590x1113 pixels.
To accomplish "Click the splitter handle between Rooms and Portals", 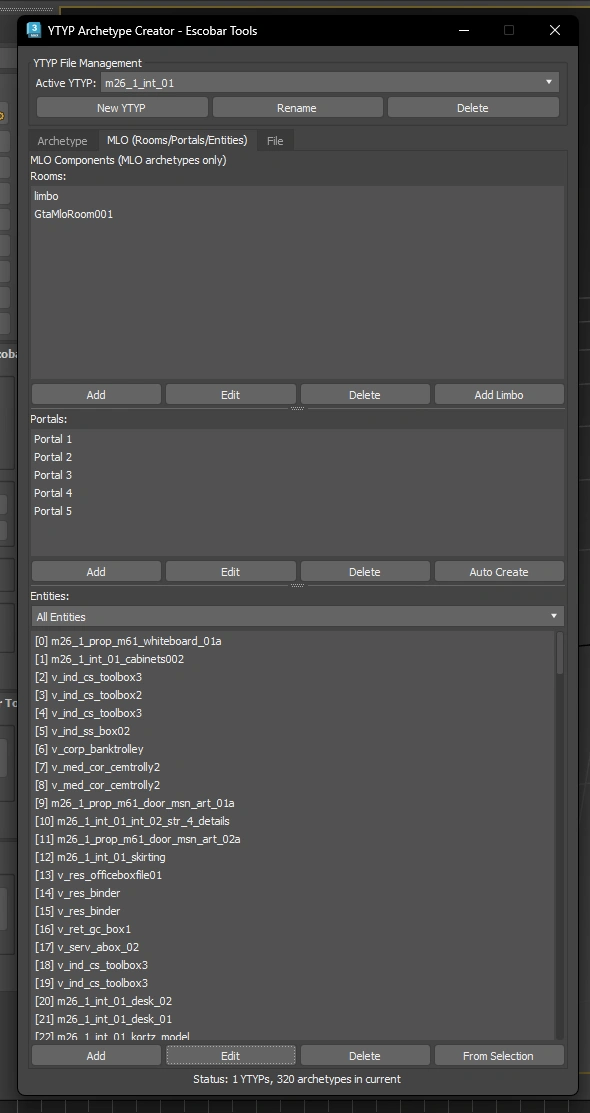I will pos(297,408).
